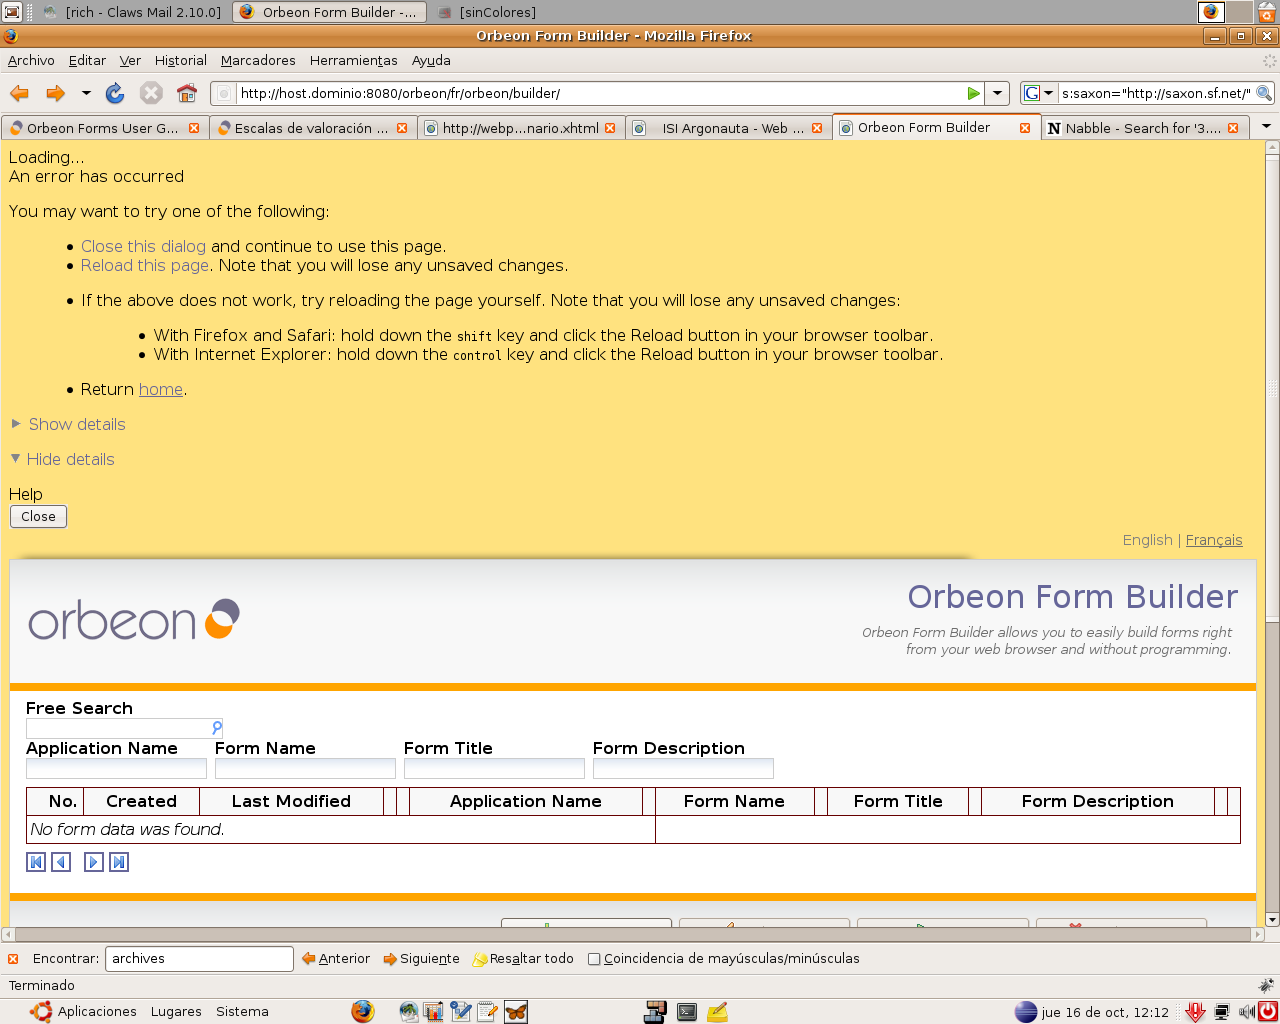Go to first page of results
The width and height of the screenshot is (1280, 1024).
36,862
